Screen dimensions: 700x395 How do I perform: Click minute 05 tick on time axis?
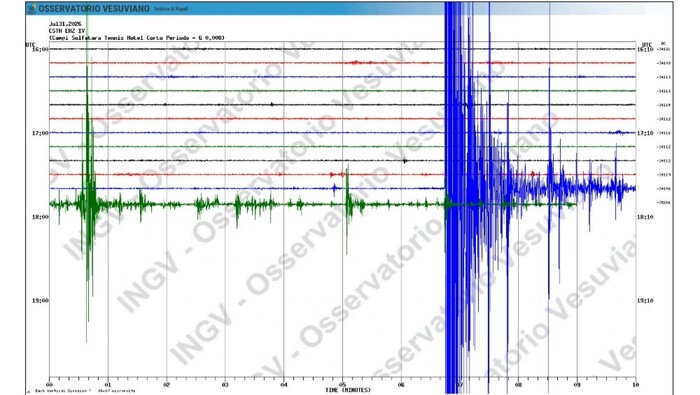pyautogui.click(x=342, y=384)
